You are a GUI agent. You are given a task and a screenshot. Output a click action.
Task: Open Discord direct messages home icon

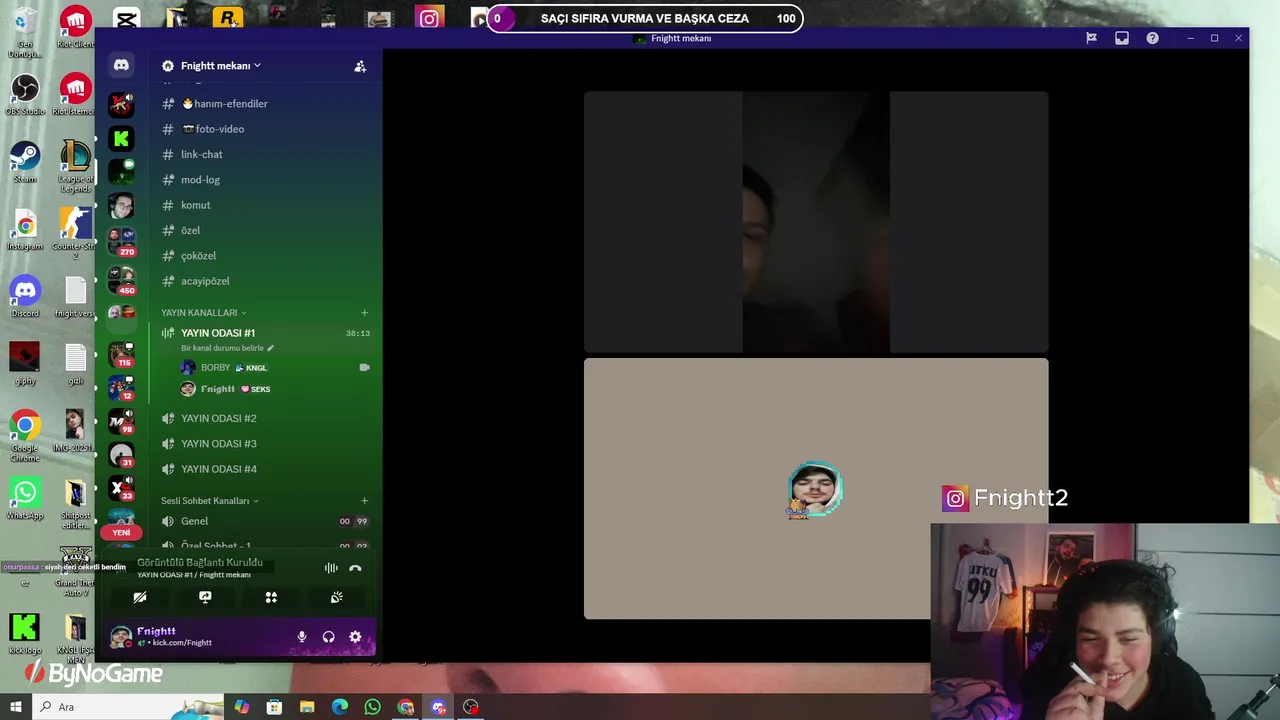coord(121,65)
